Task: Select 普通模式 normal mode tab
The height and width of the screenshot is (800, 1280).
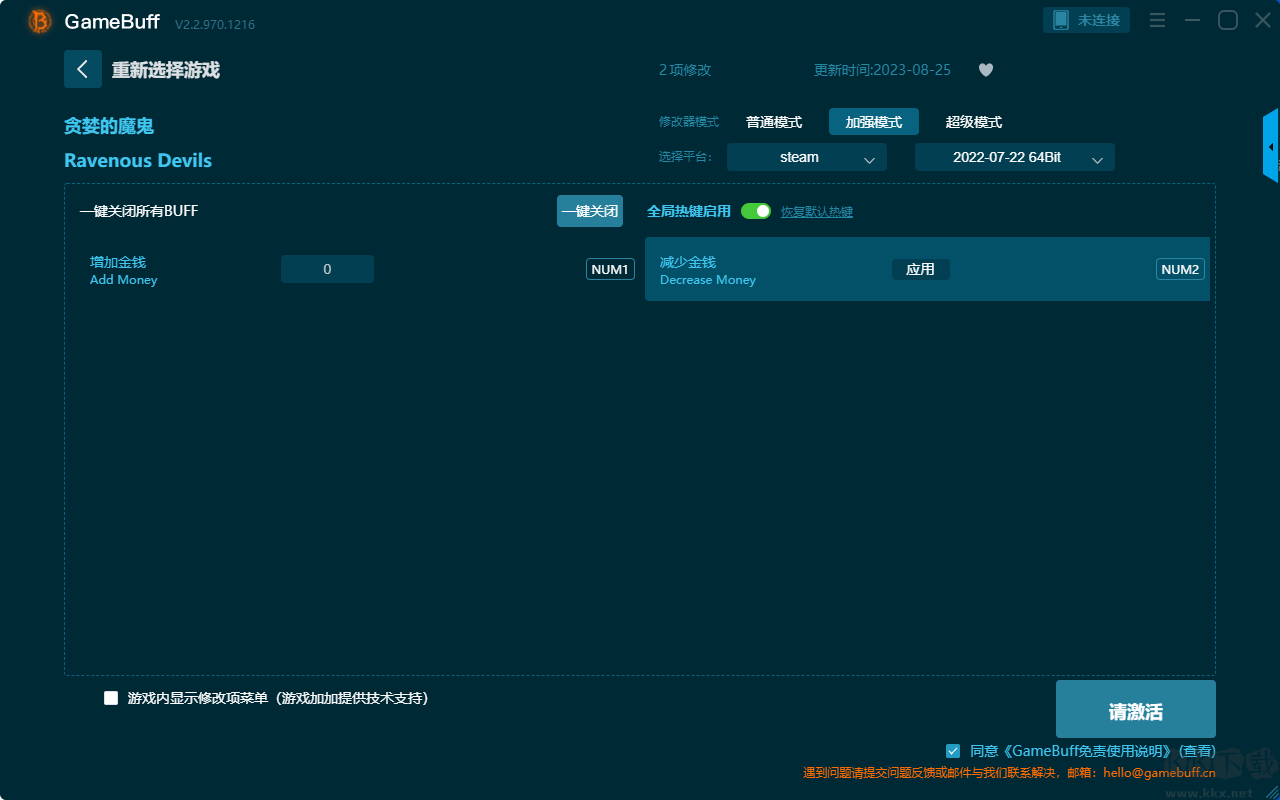Action: pos(774,122)
